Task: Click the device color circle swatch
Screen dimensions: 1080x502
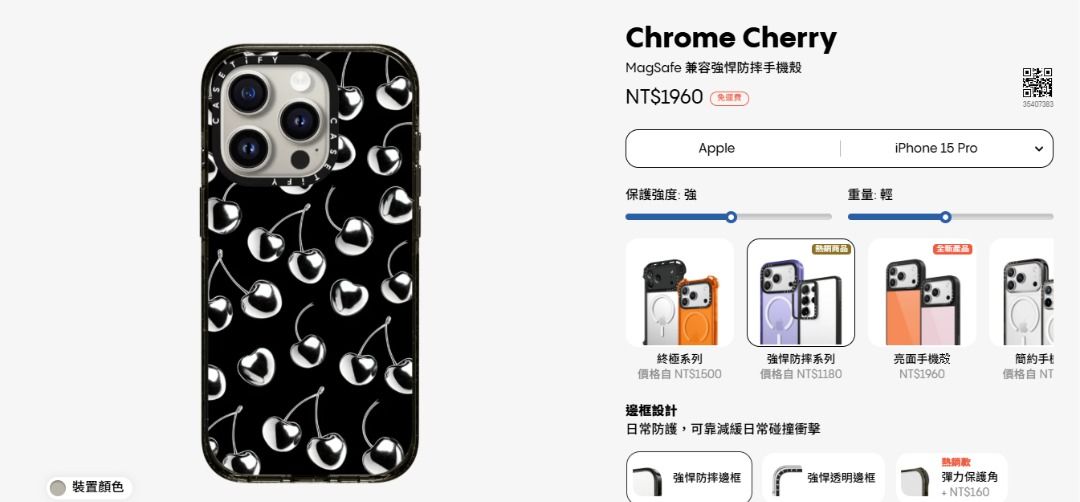Action: coord(58,488)
